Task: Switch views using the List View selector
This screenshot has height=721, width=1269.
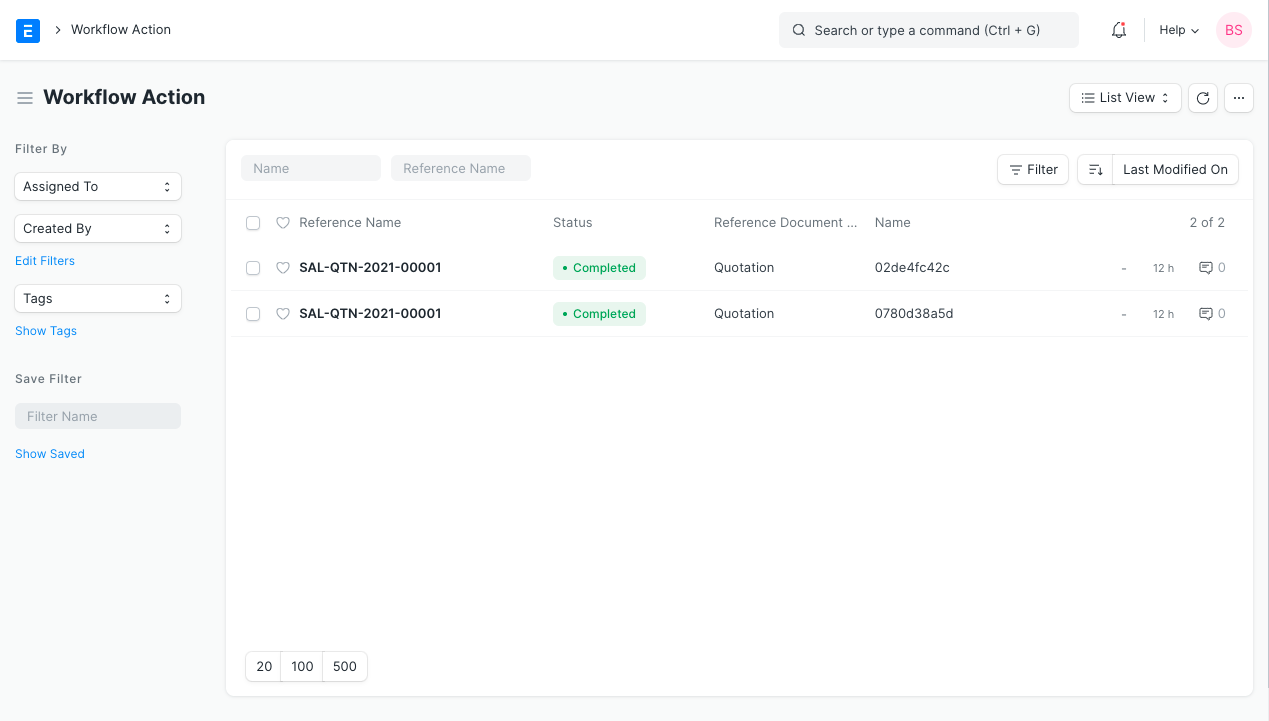Action: pos(1124,97)
